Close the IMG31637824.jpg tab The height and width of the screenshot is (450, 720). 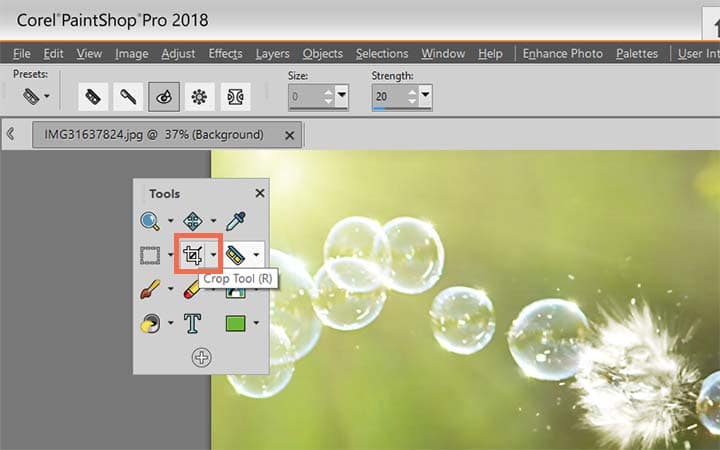click(289, 135)
